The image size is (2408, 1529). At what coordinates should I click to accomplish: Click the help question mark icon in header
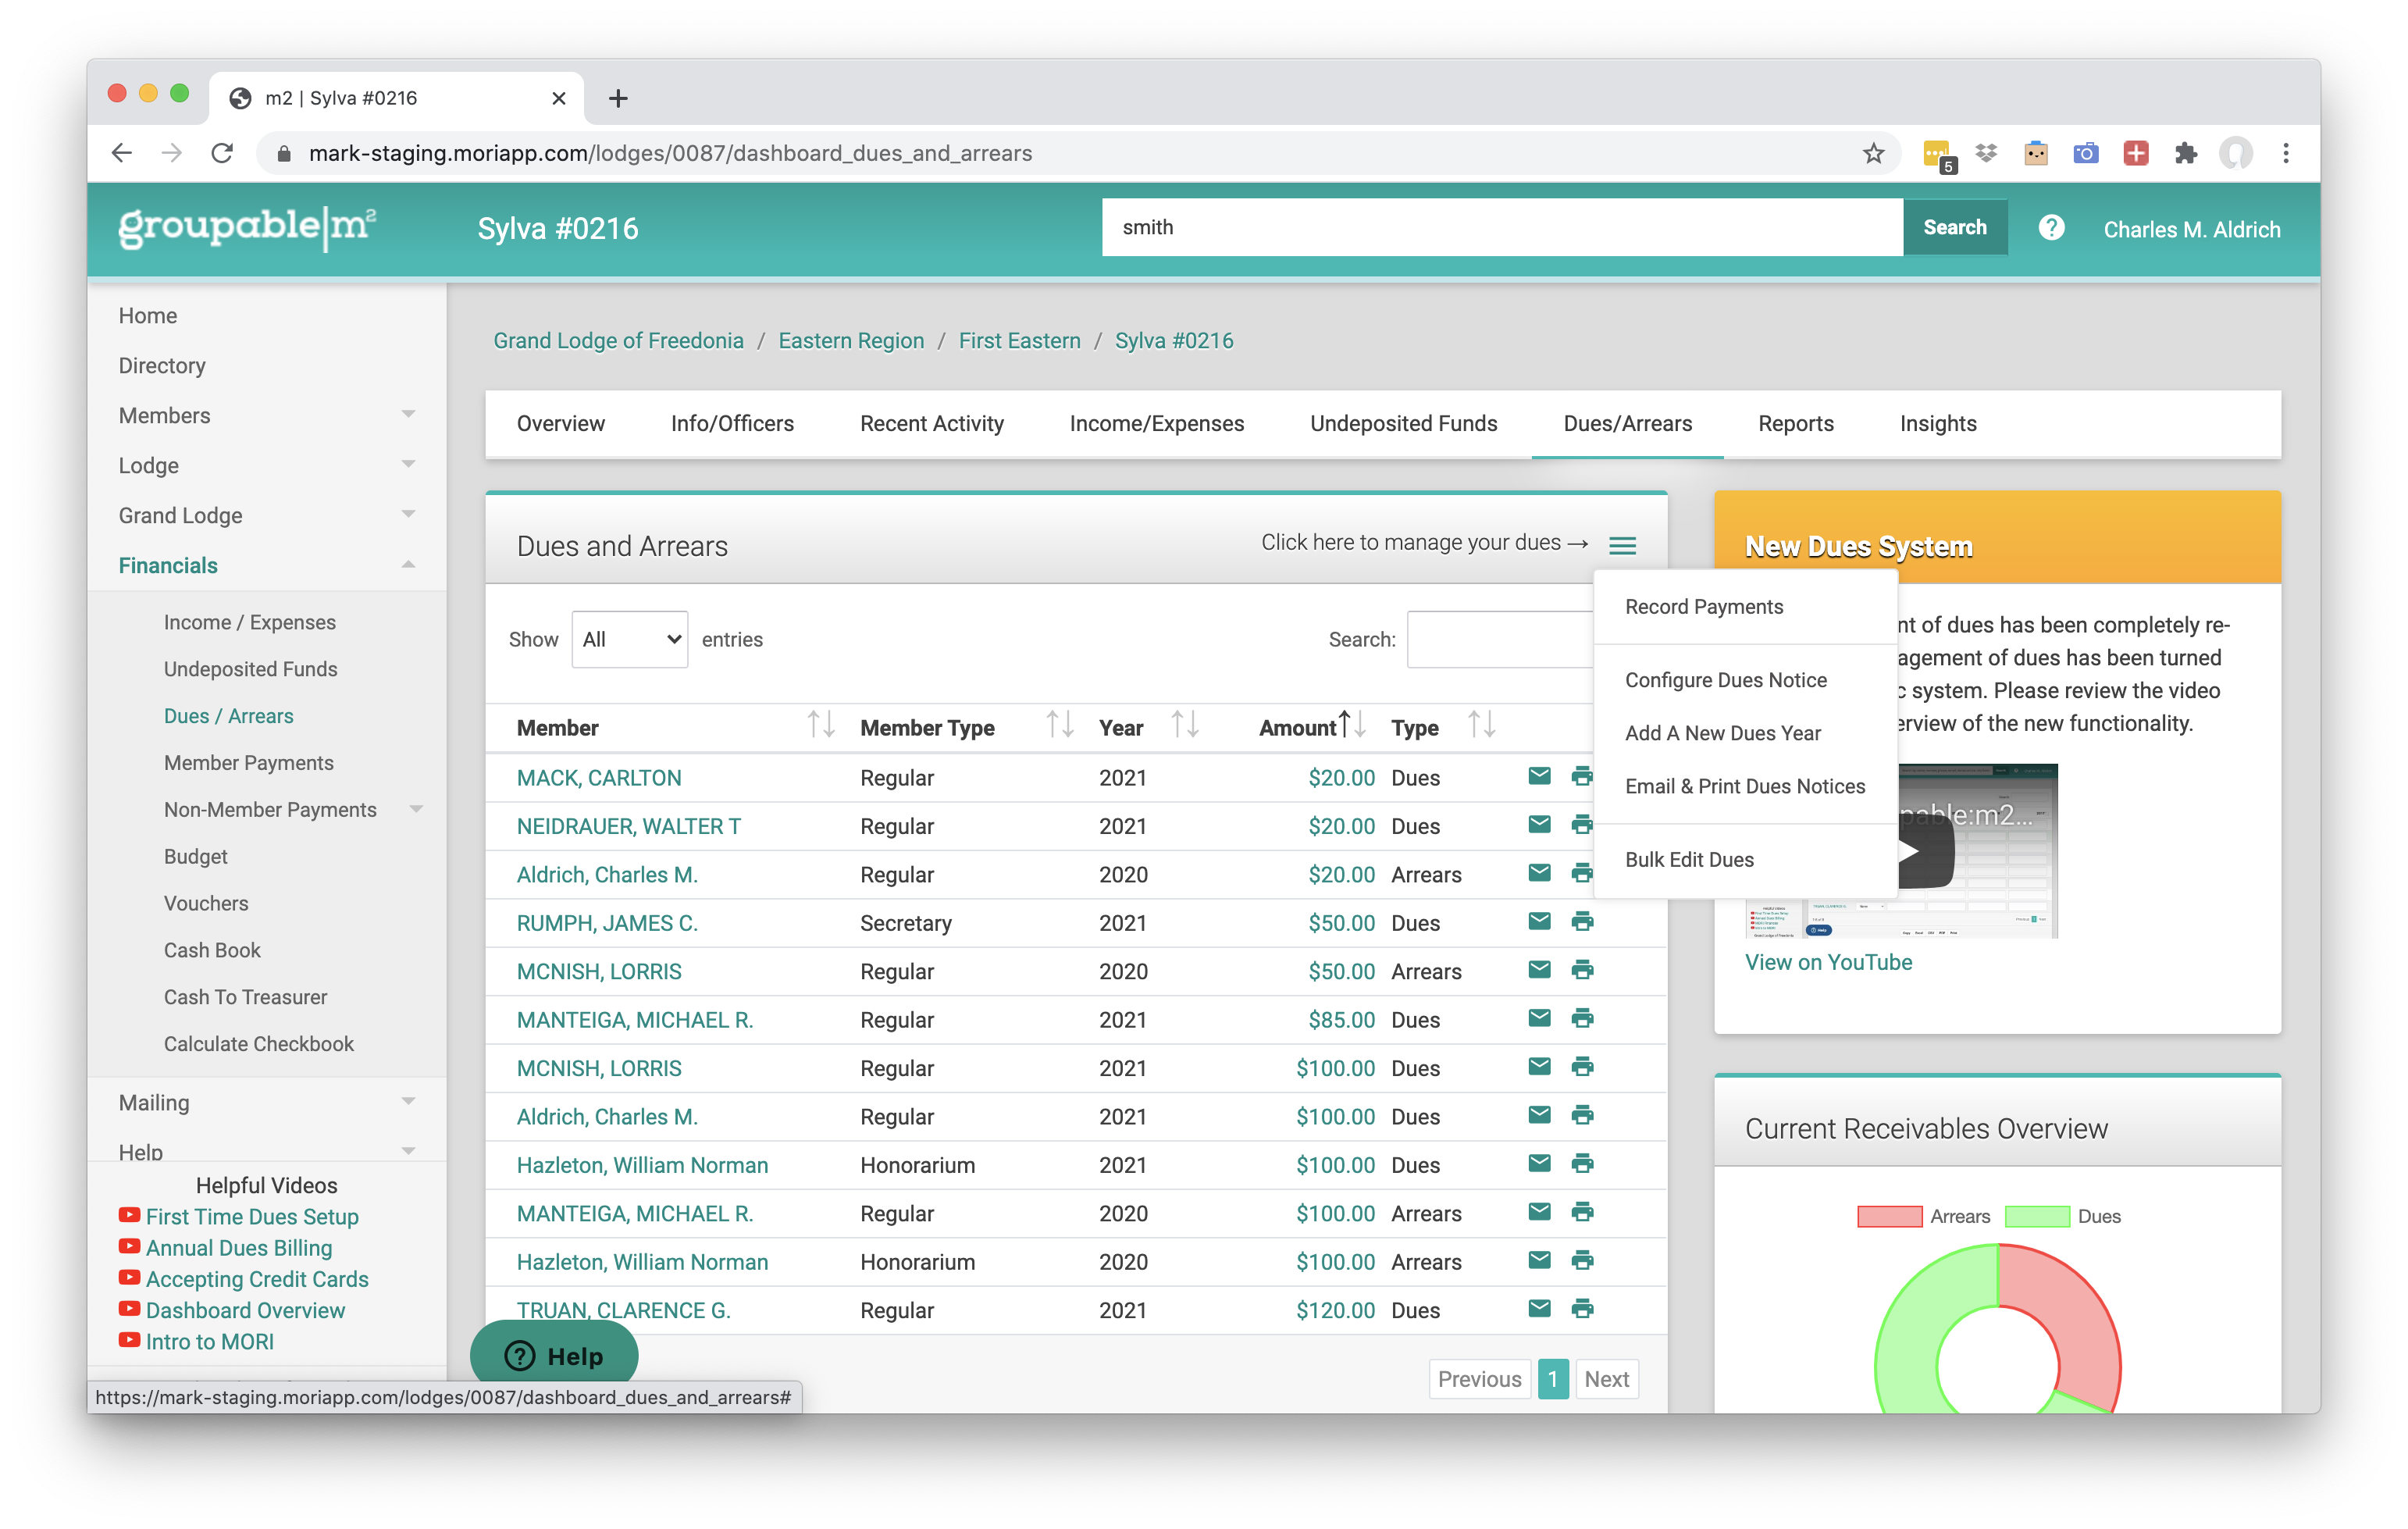pos(2051,228)
